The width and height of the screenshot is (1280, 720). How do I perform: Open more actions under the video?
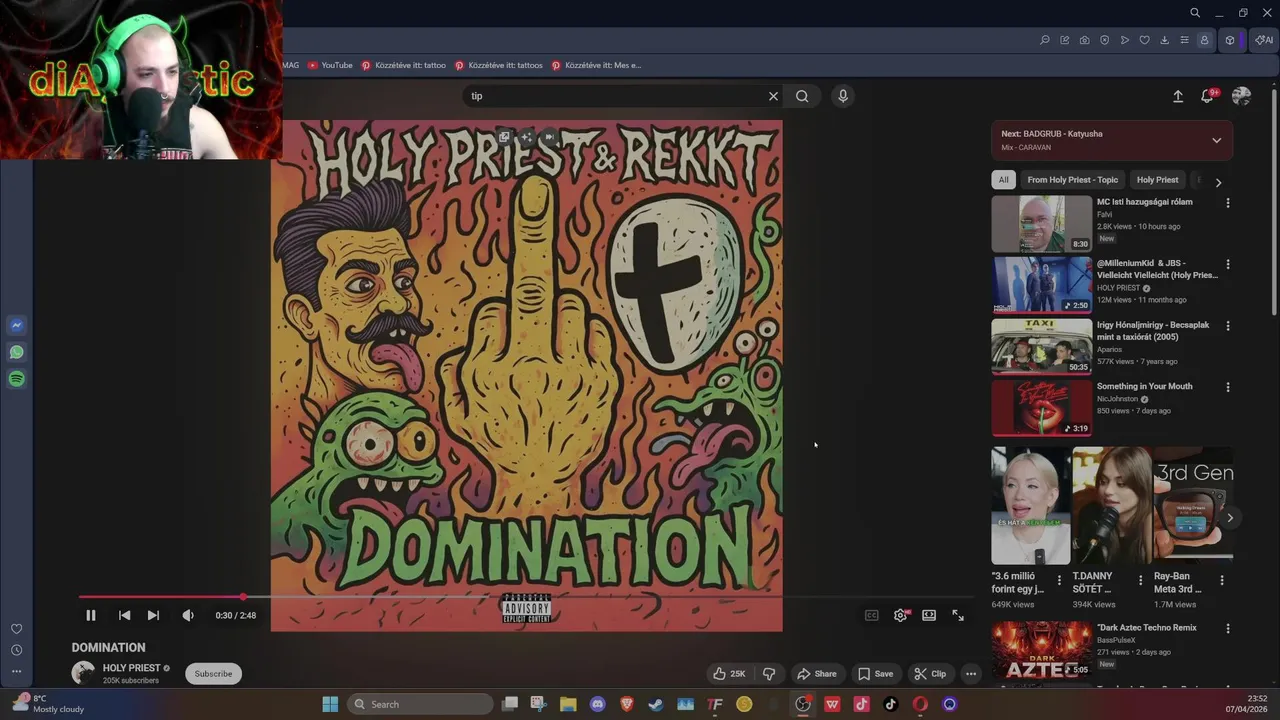pos(971,673)
